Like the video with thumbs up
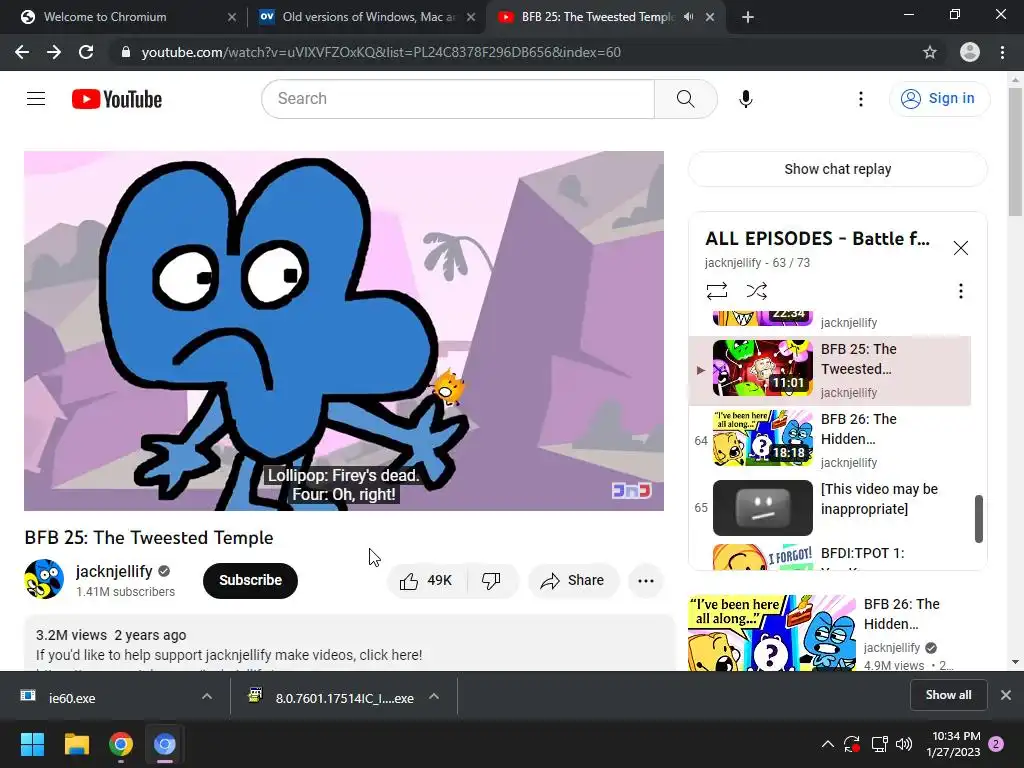 [x=426, y=581]
